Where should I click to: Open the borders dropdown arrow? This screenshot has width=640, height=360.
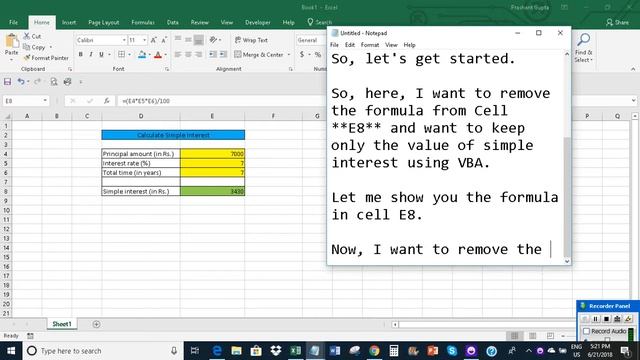tap(129, 55)
